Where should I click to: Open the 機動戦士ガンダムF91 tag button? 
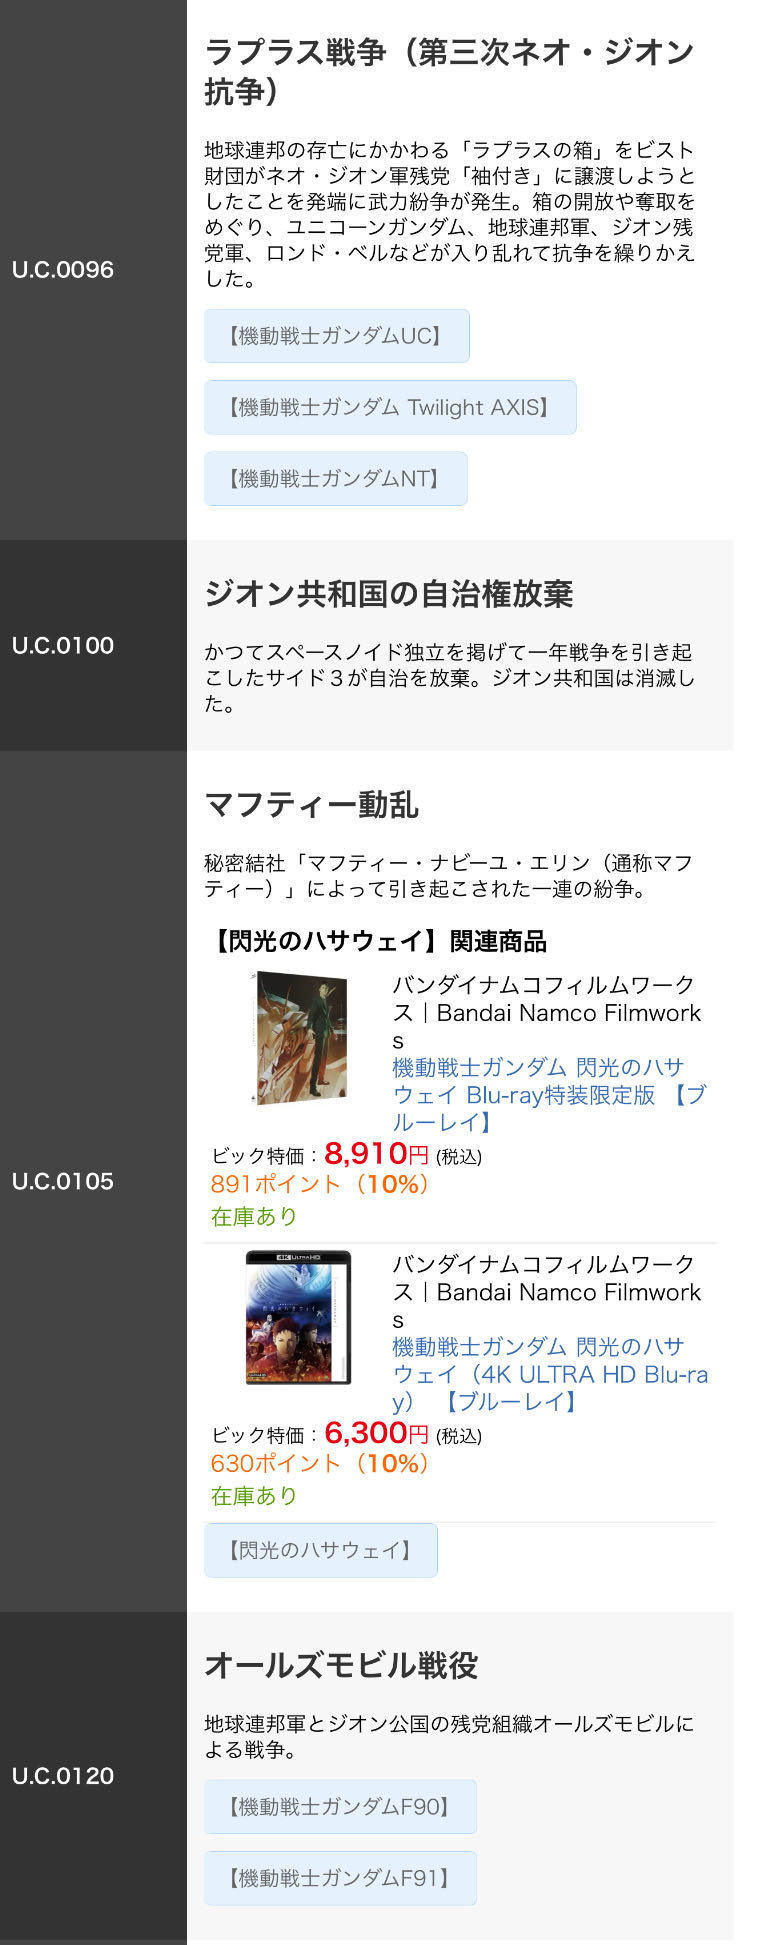pyautogui.click(x=341, y=1878)
